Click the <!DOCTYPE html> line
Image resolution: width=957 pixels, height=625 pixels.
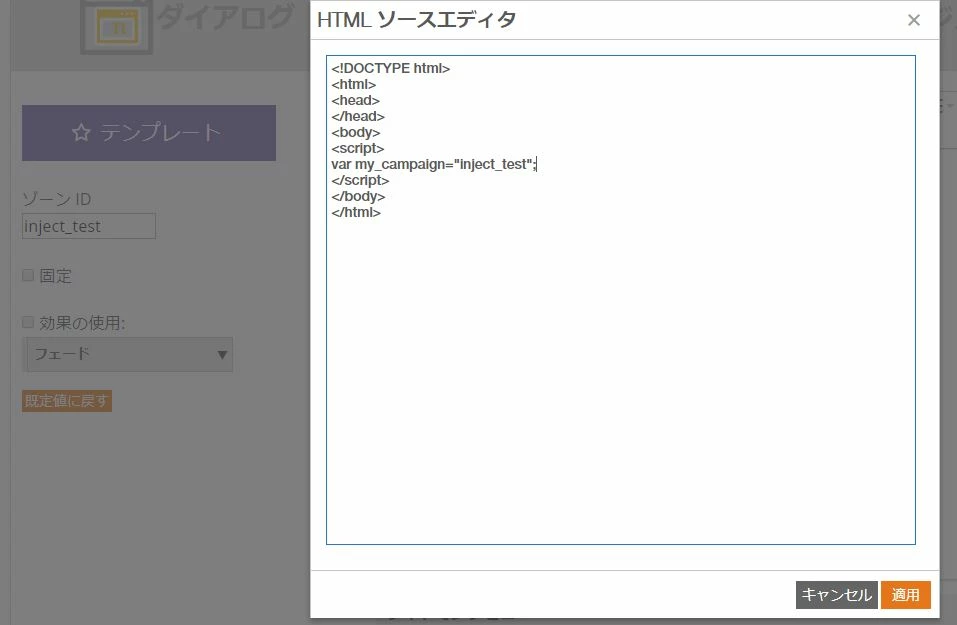(391, 68)
